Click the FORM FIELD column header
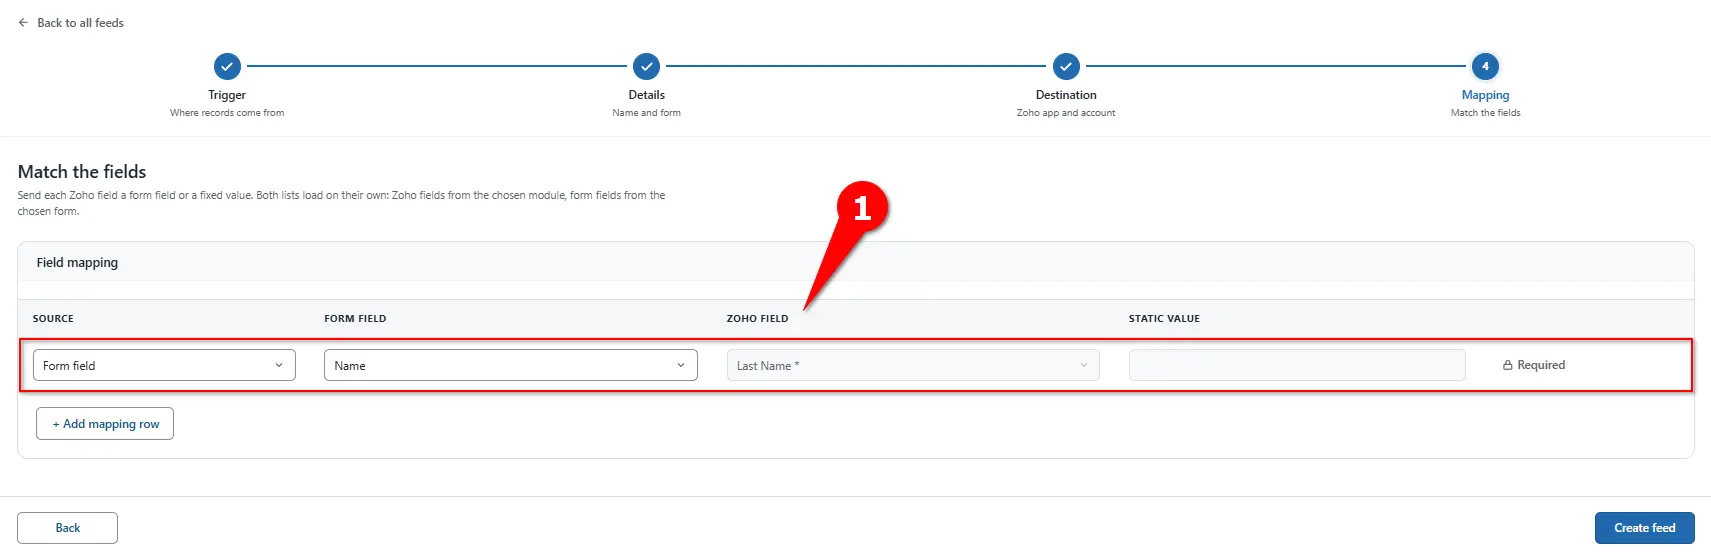1711x555 pixels. [355, 319]
